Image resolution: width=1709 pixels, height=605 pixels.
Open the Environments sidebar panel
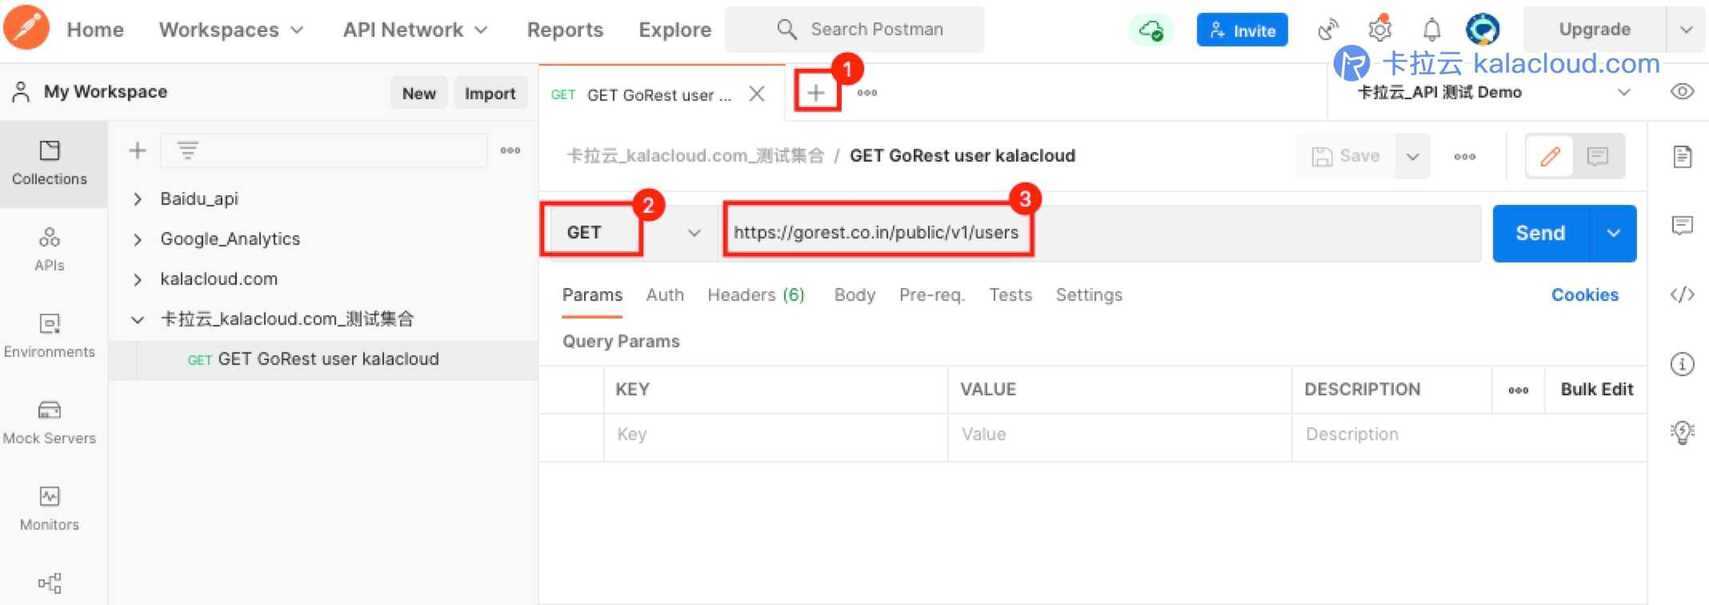coord(49,335)
